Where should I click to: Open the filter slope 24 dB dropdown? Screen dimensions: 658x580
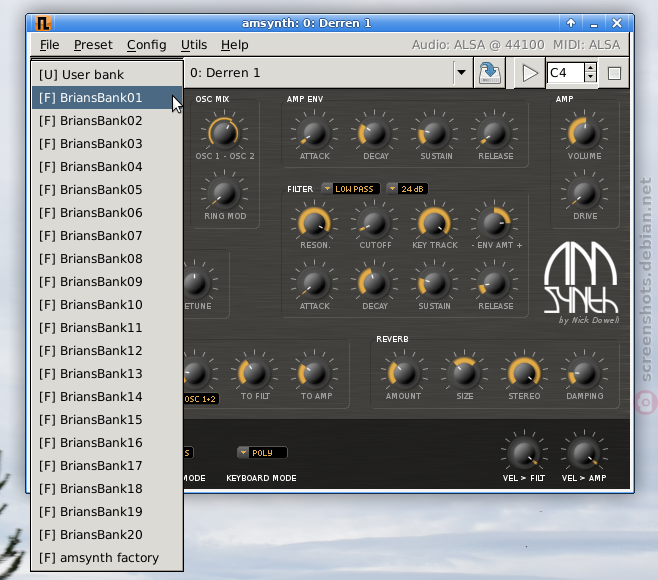coord(407,189)
